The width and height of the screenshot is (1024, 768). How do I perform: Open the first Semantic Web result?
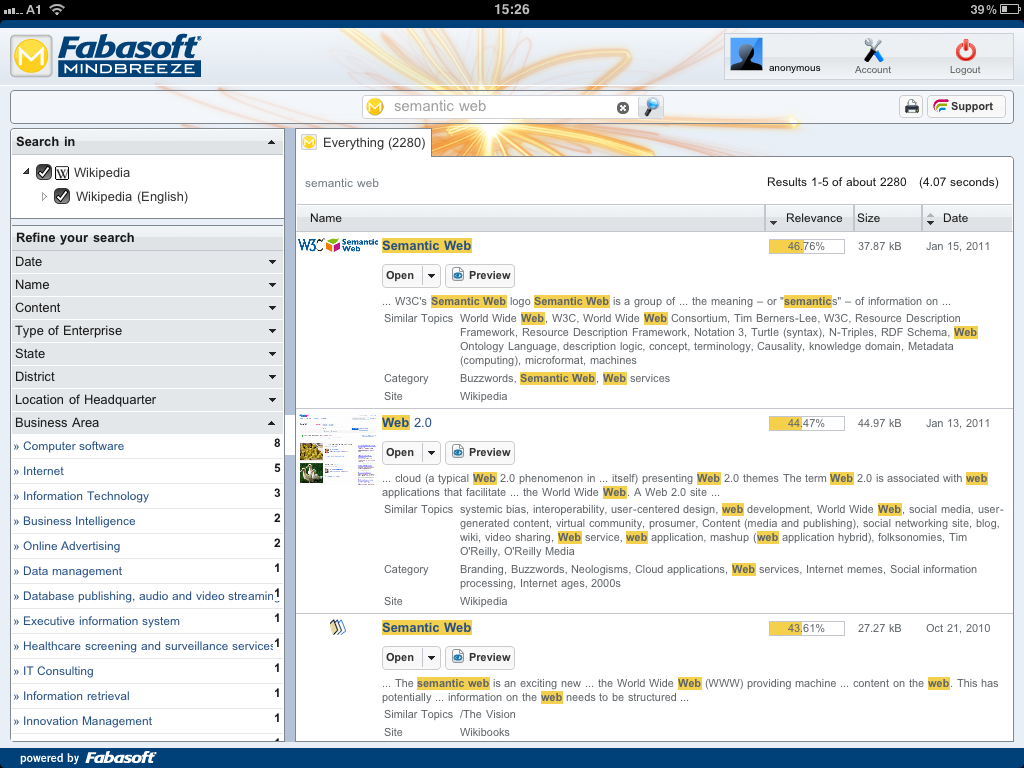(x=402, y=276)
